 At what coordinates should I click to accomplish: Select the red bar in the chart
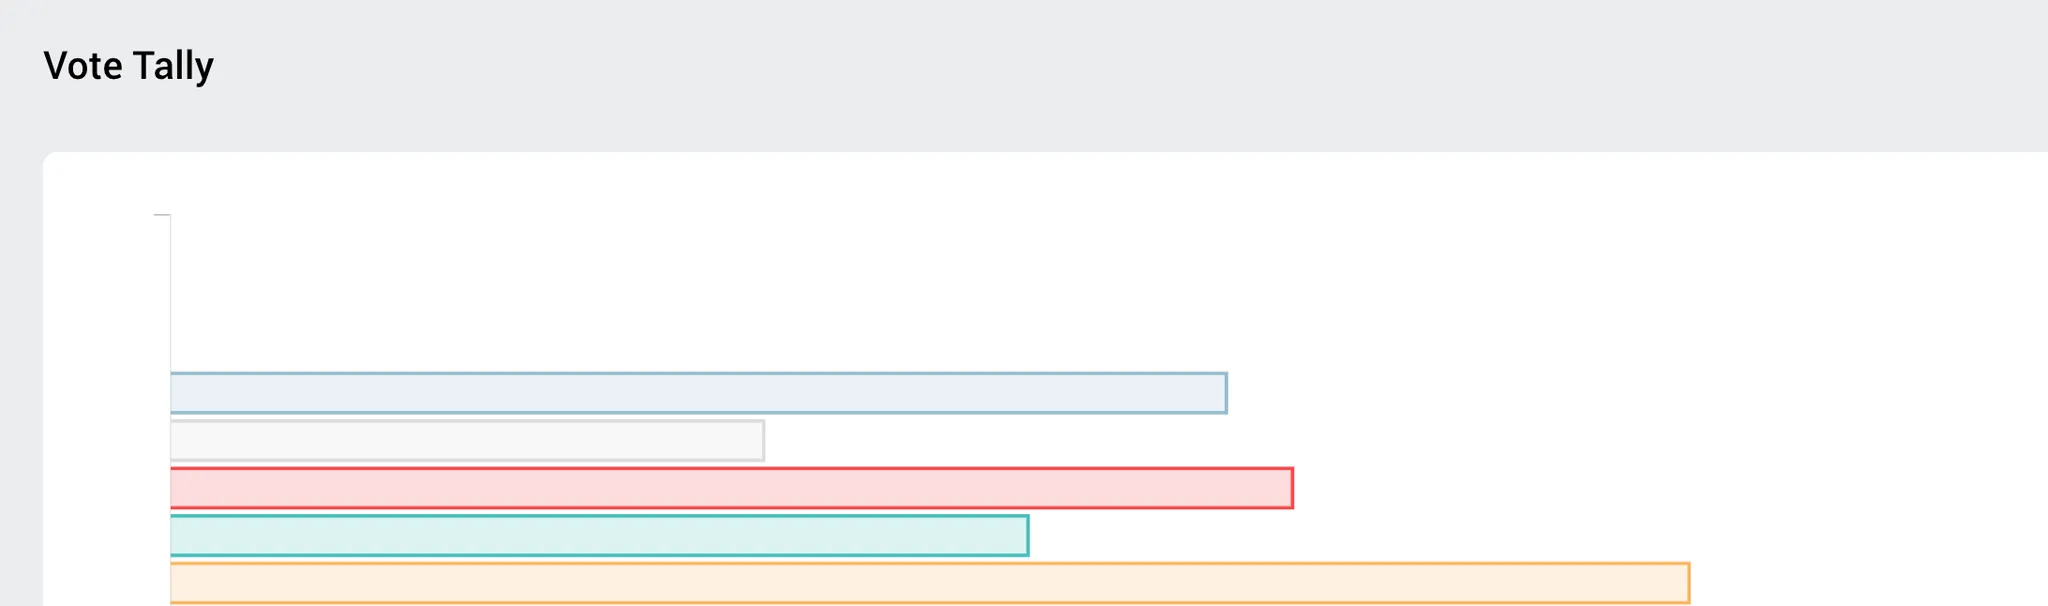tap(731, 488)
